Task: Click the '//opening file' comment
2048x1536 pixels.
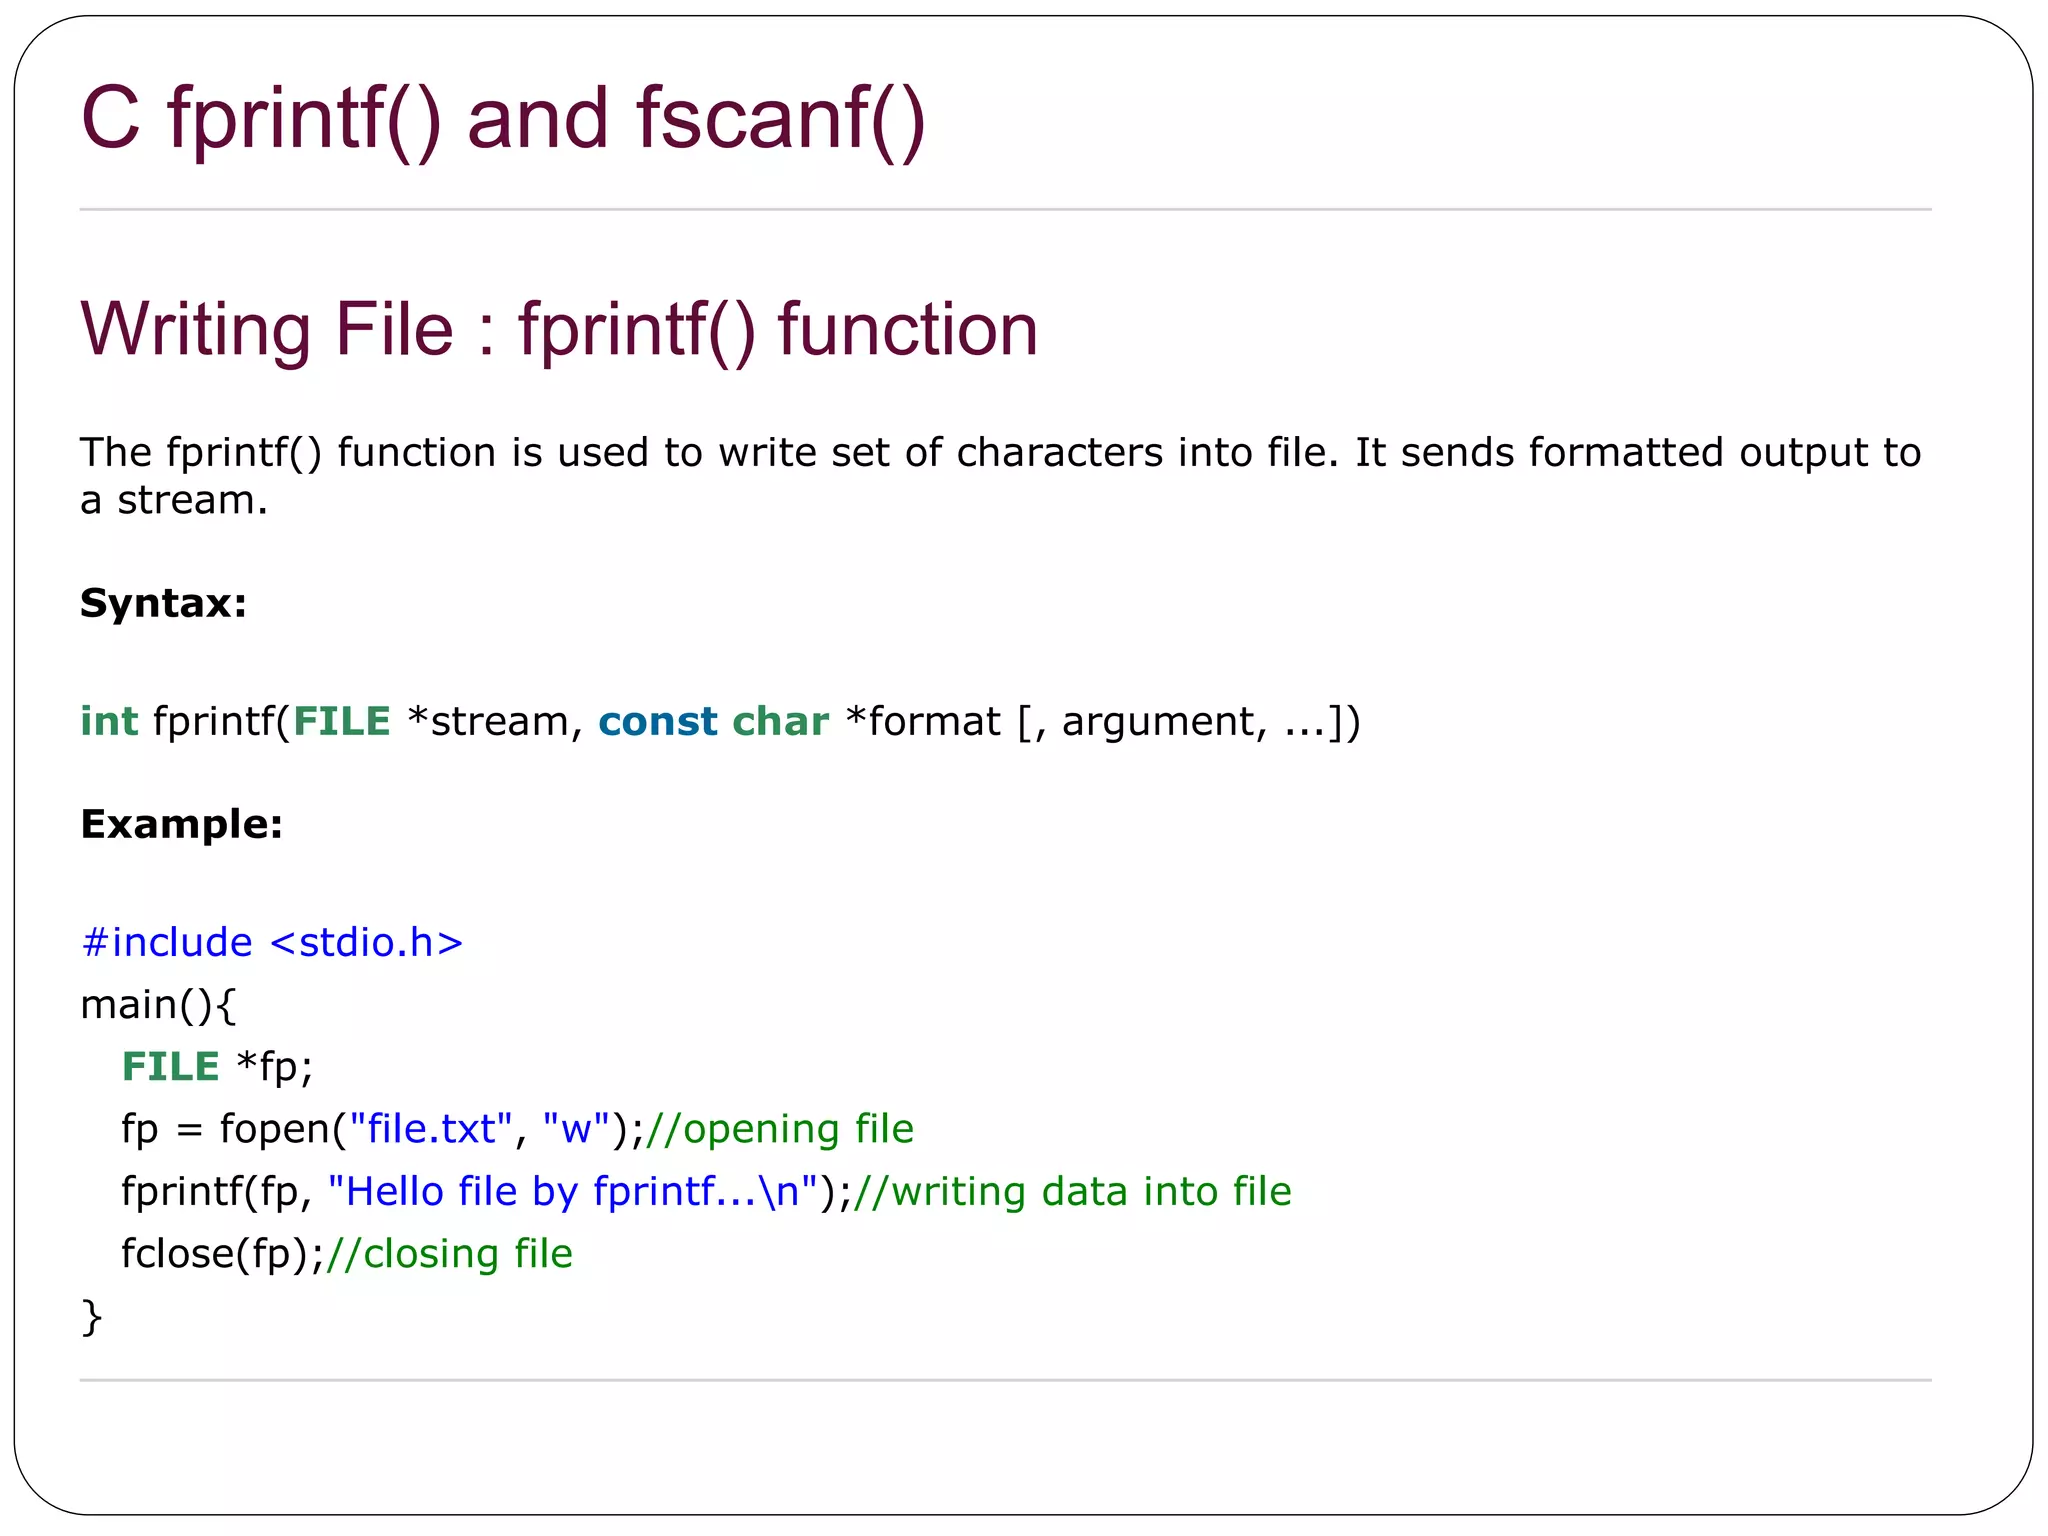Action: tap(779, 1128)
